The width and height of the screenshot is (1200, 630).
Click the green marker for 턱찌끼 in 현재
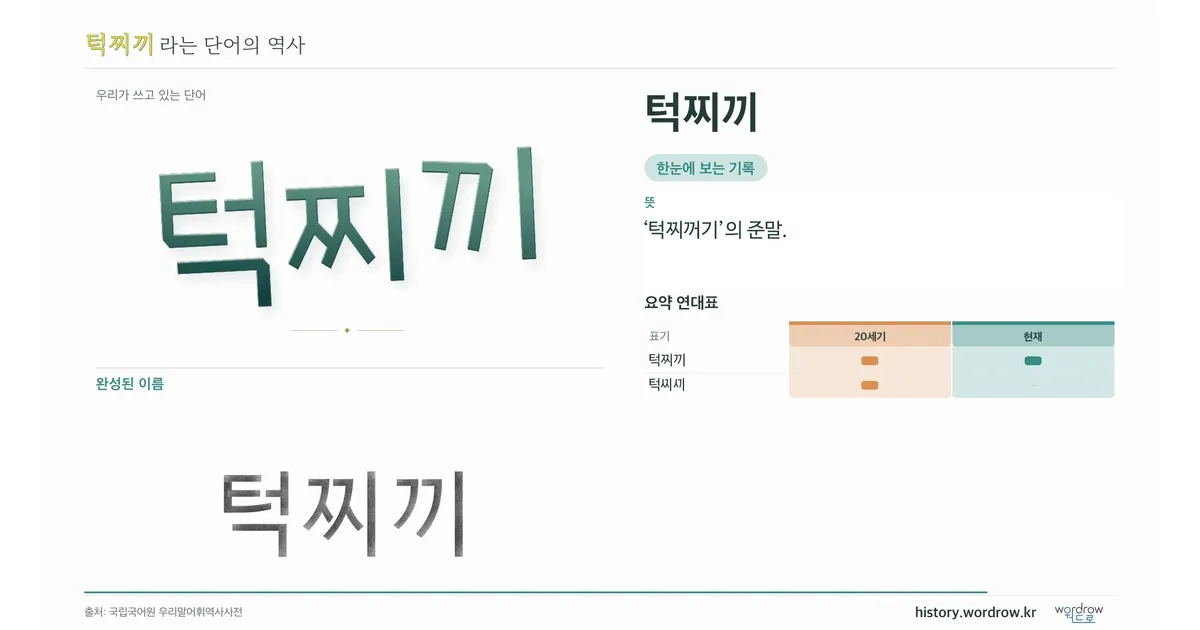click(x=1033, y=361)
